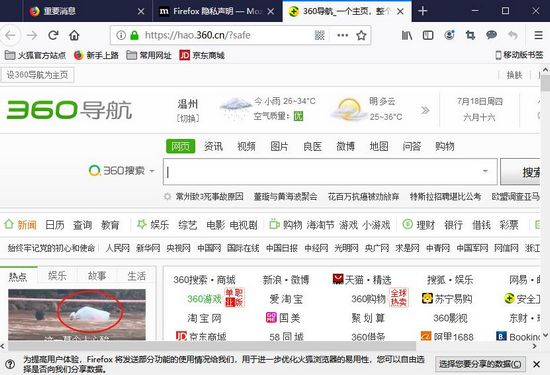This screenshot has width=550, height=375.
Task: Open the QR code icon in address bar
Action: (x=320, y=35)
